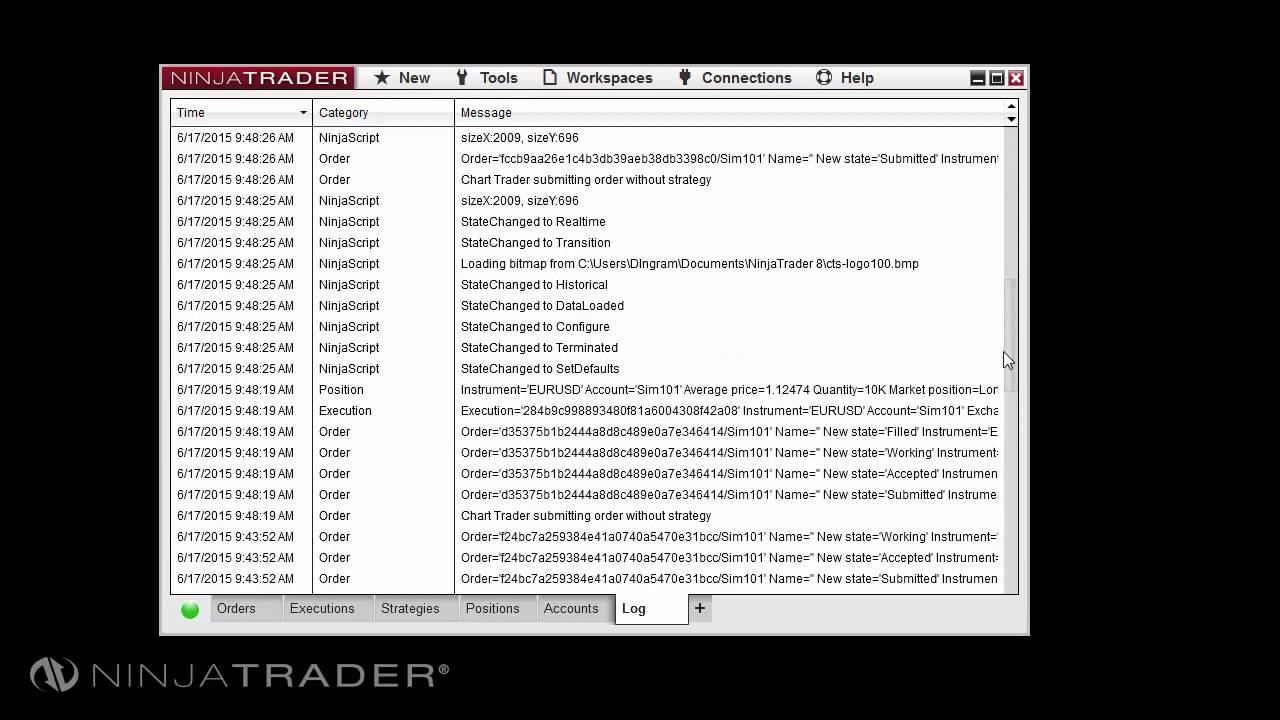This screenshot has width=1280, height=720.
Task: Select the Execution='284b9c998893480f' message
Action: click(729, 411)
